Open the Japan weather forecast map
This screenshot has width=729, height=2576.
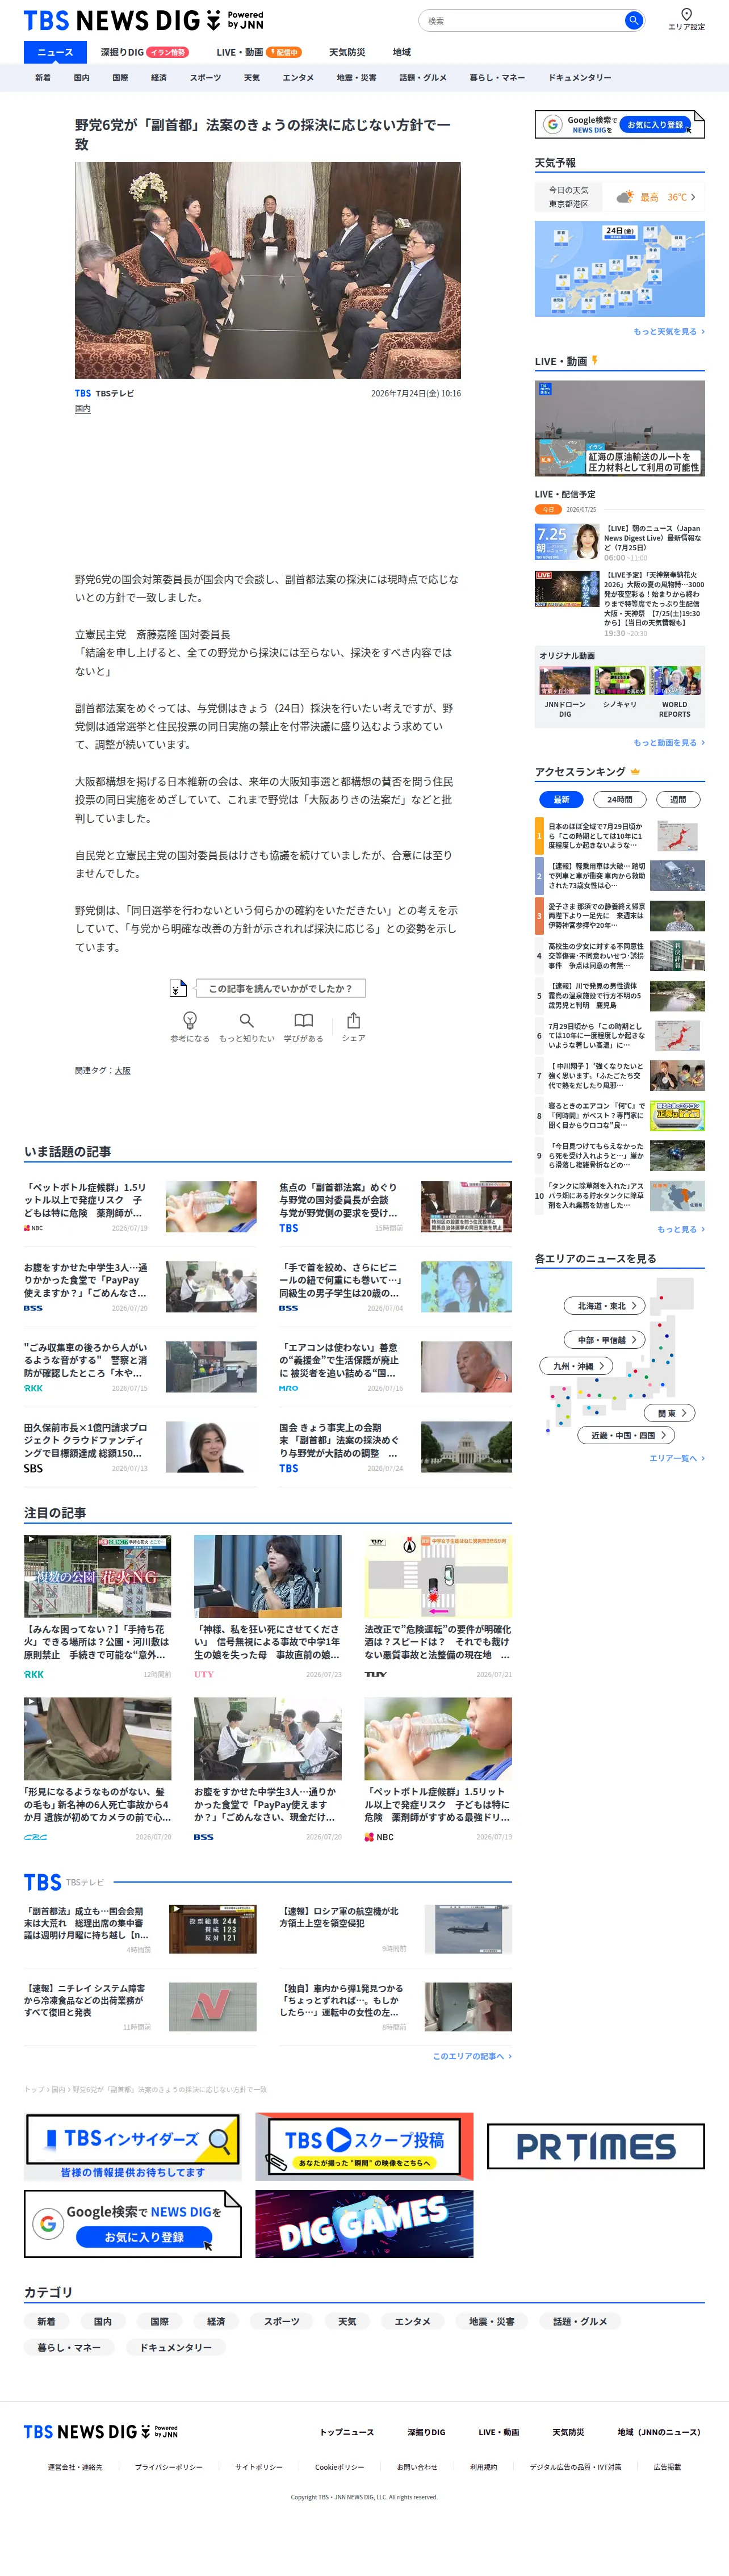(620, 269)
